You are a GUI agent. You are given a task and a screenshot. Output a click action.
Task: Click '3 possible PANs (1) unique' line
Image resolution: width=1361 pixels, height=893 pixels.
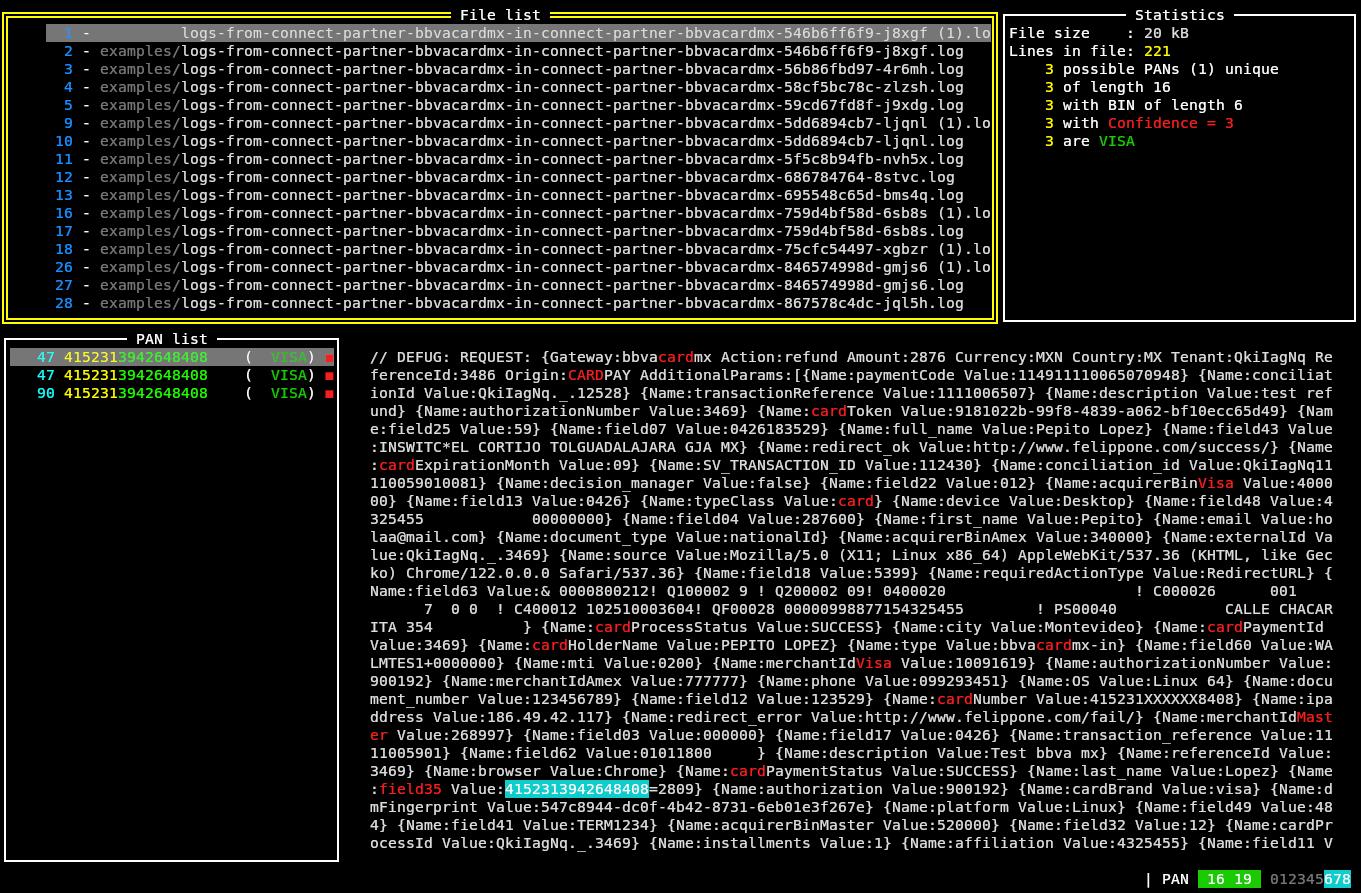pyautogui.click(x=1162, y=69)
